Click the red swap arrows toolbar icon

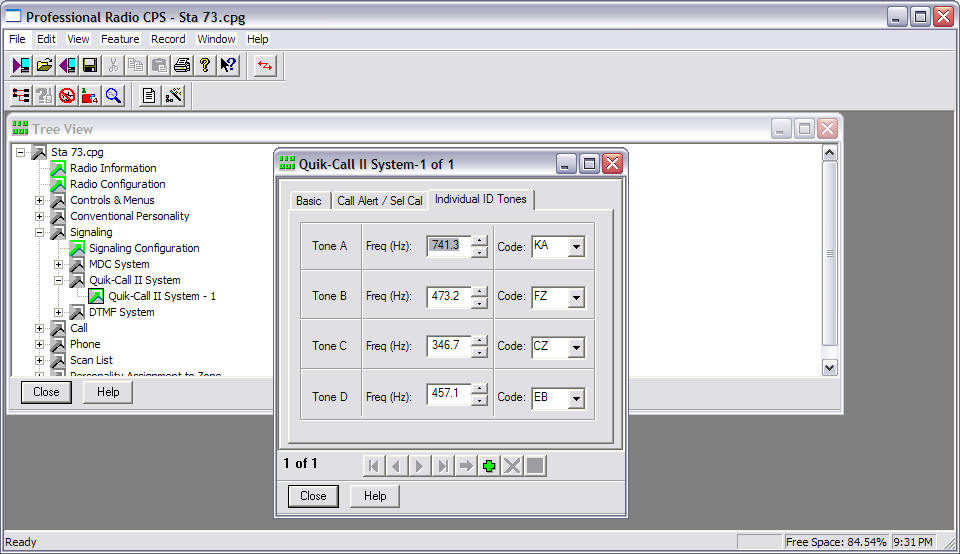(265, 66)
